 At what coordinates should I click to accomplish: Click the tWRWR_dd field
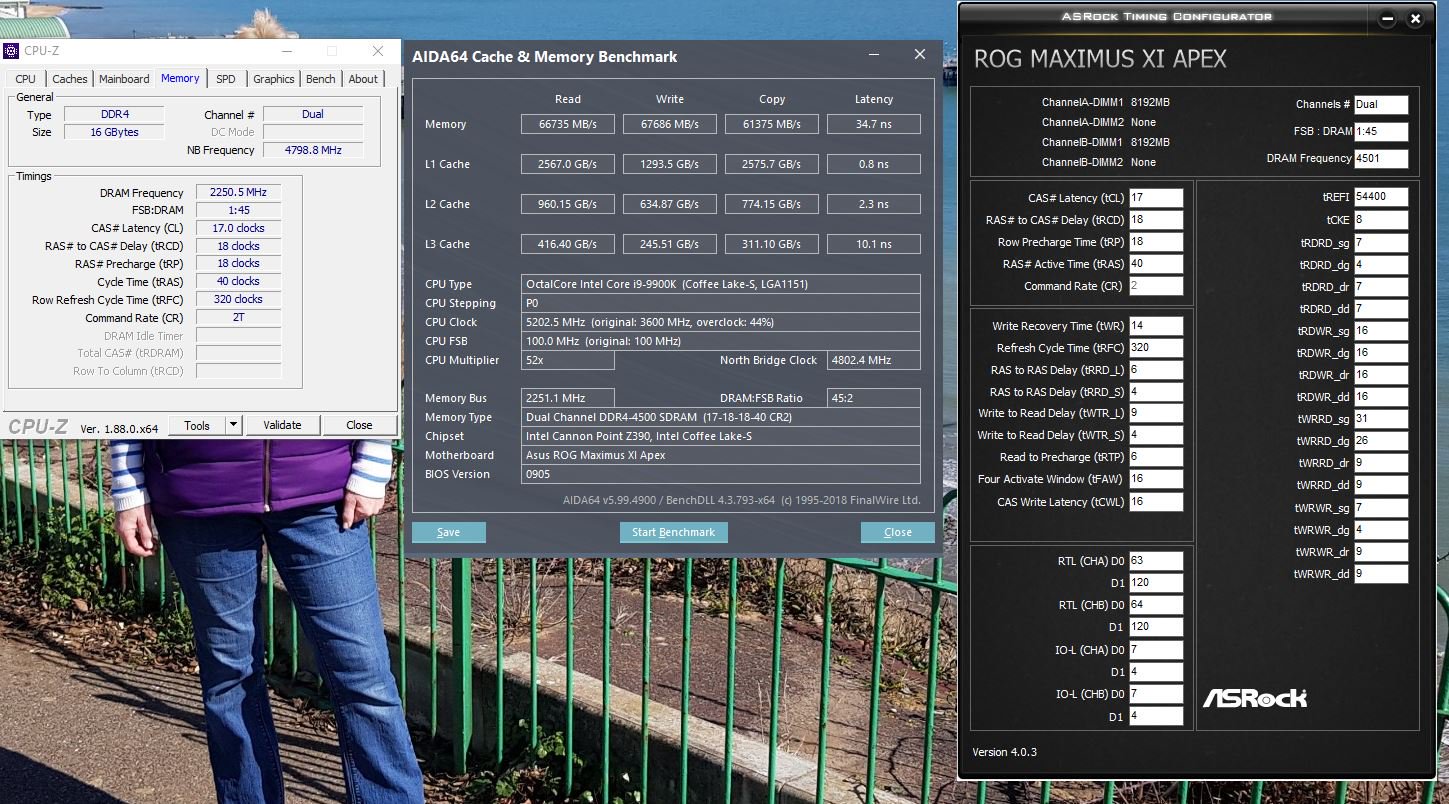[x=1381, y=574]
